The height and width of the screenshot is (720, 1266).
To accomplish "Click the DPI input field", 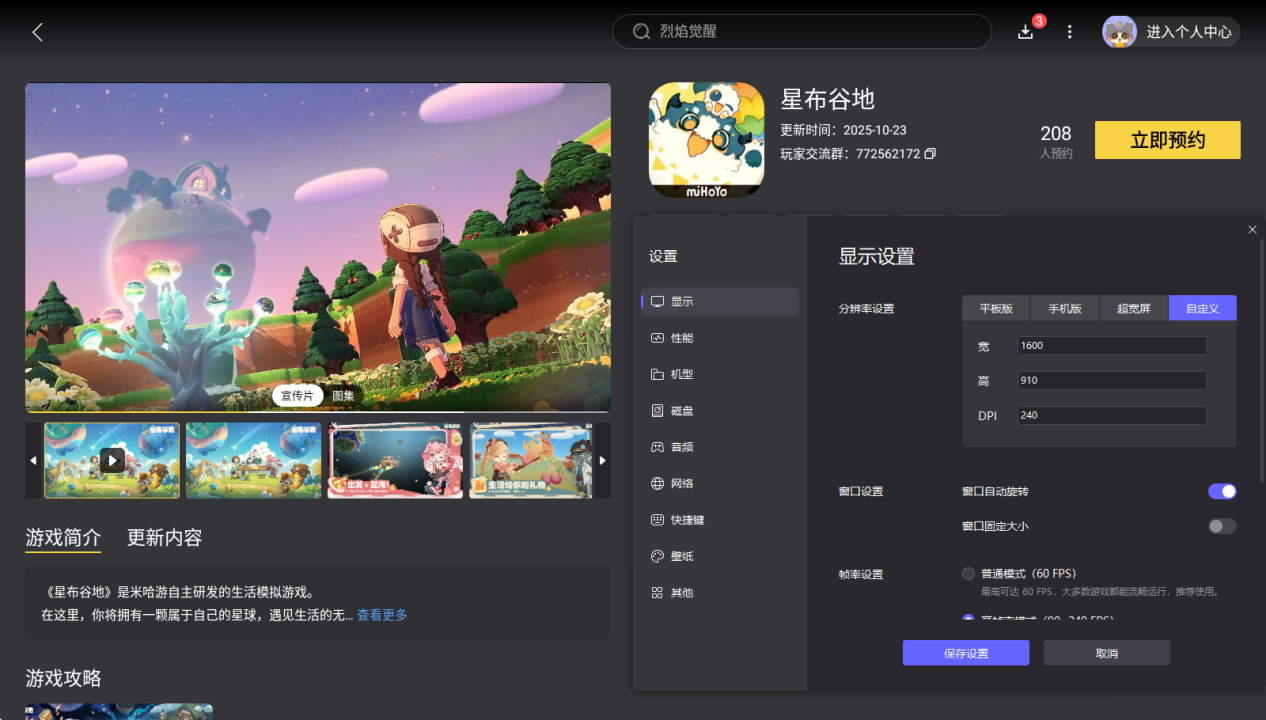I will pos(1112,415).
